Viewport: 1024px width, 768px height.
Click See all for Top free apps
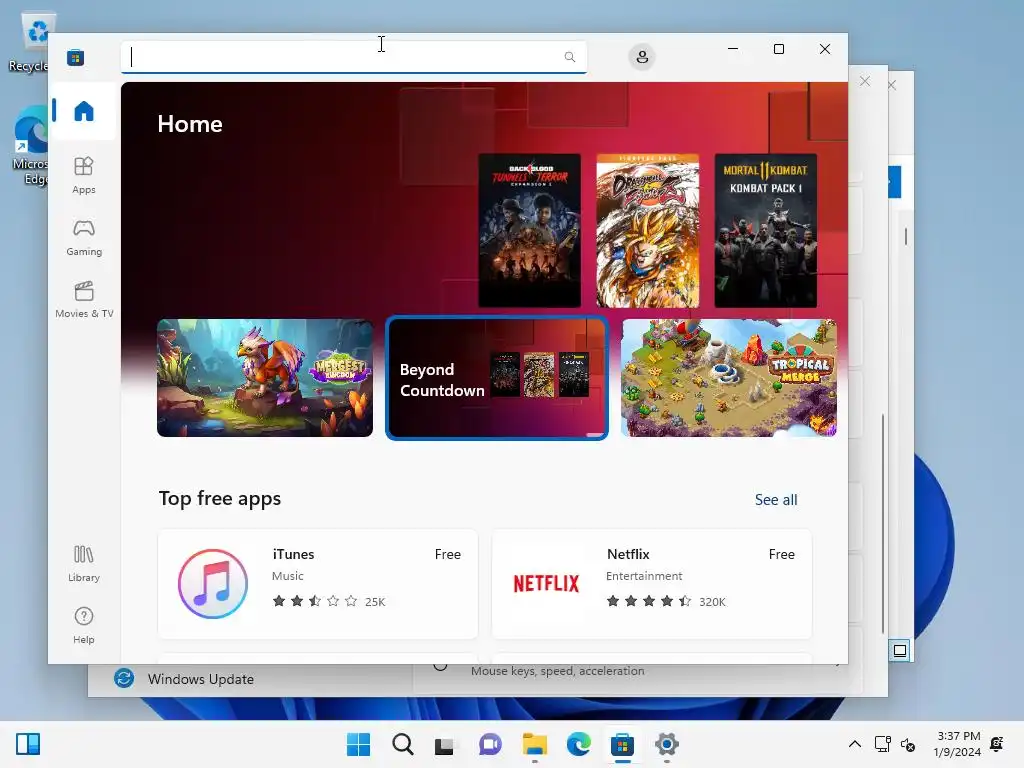[776, 500]
